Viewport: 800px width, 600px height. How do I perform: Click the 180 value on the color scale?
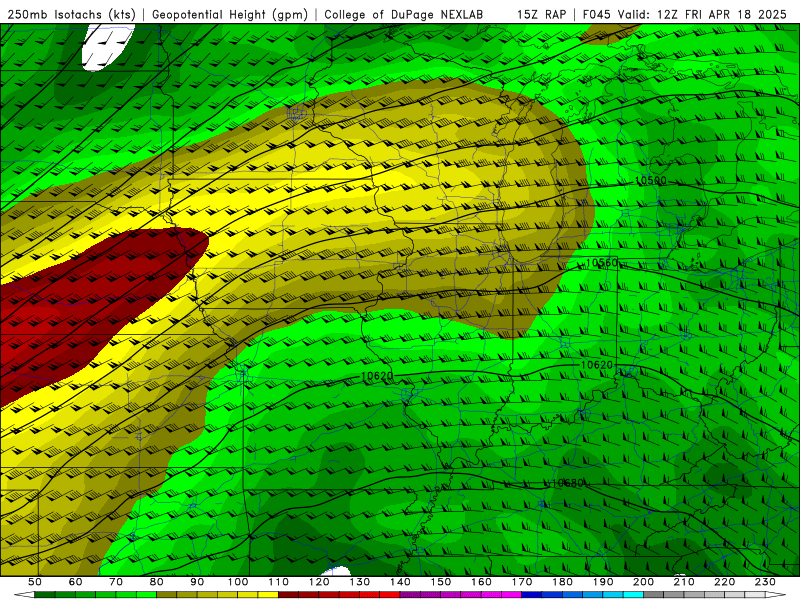(562, 582)
